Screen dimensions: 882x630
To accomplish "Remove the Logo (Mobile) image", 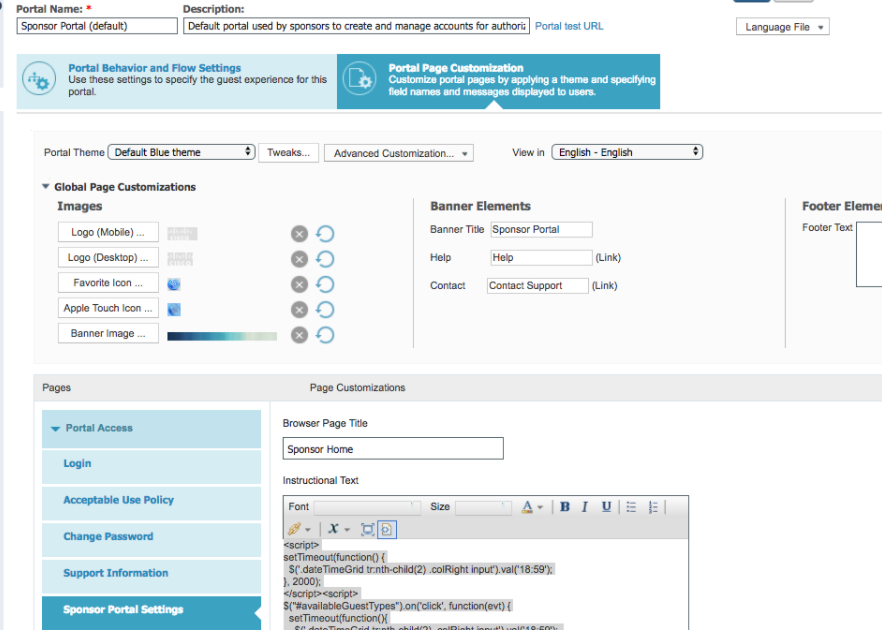I will (x=299, y=233).
